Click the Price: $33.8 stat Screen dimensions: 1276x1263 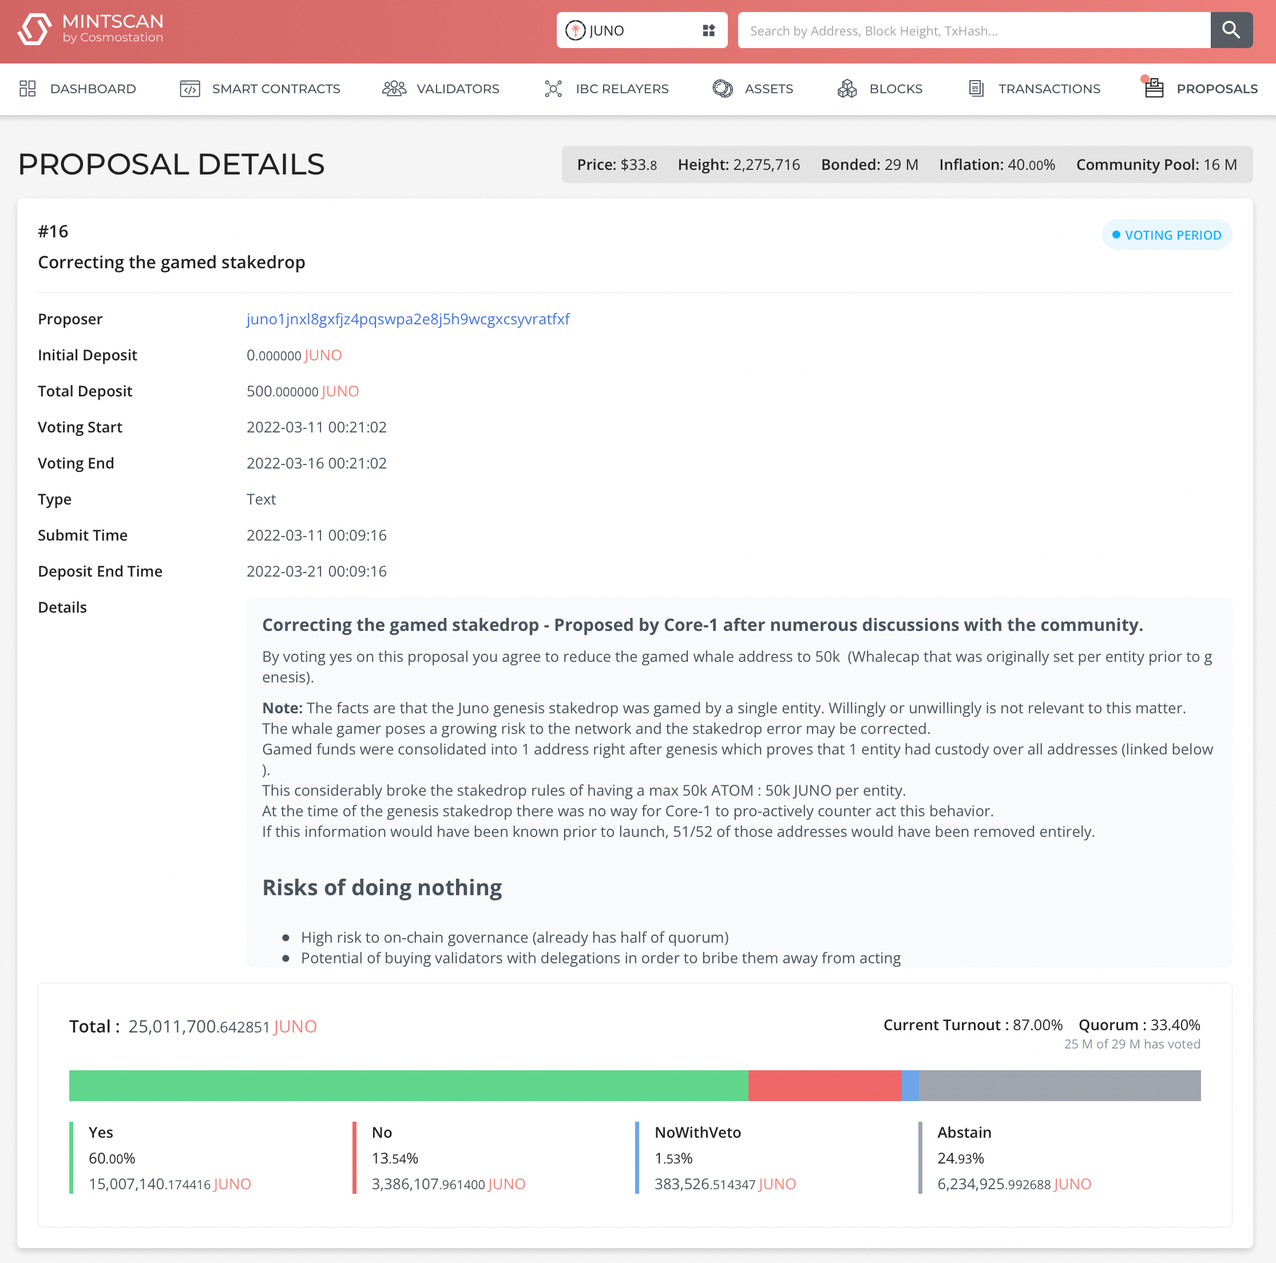[x=617, y=165]
